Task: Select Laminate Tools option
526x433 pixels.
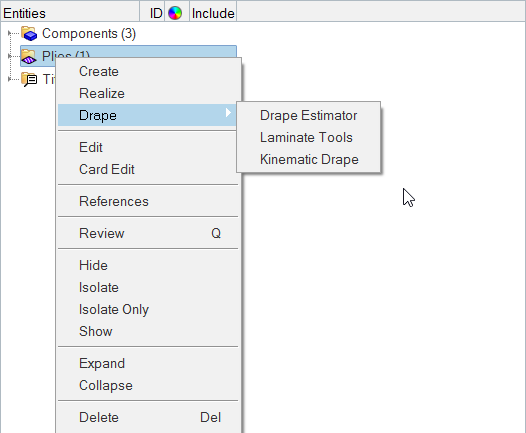Action: pos(308,138)
